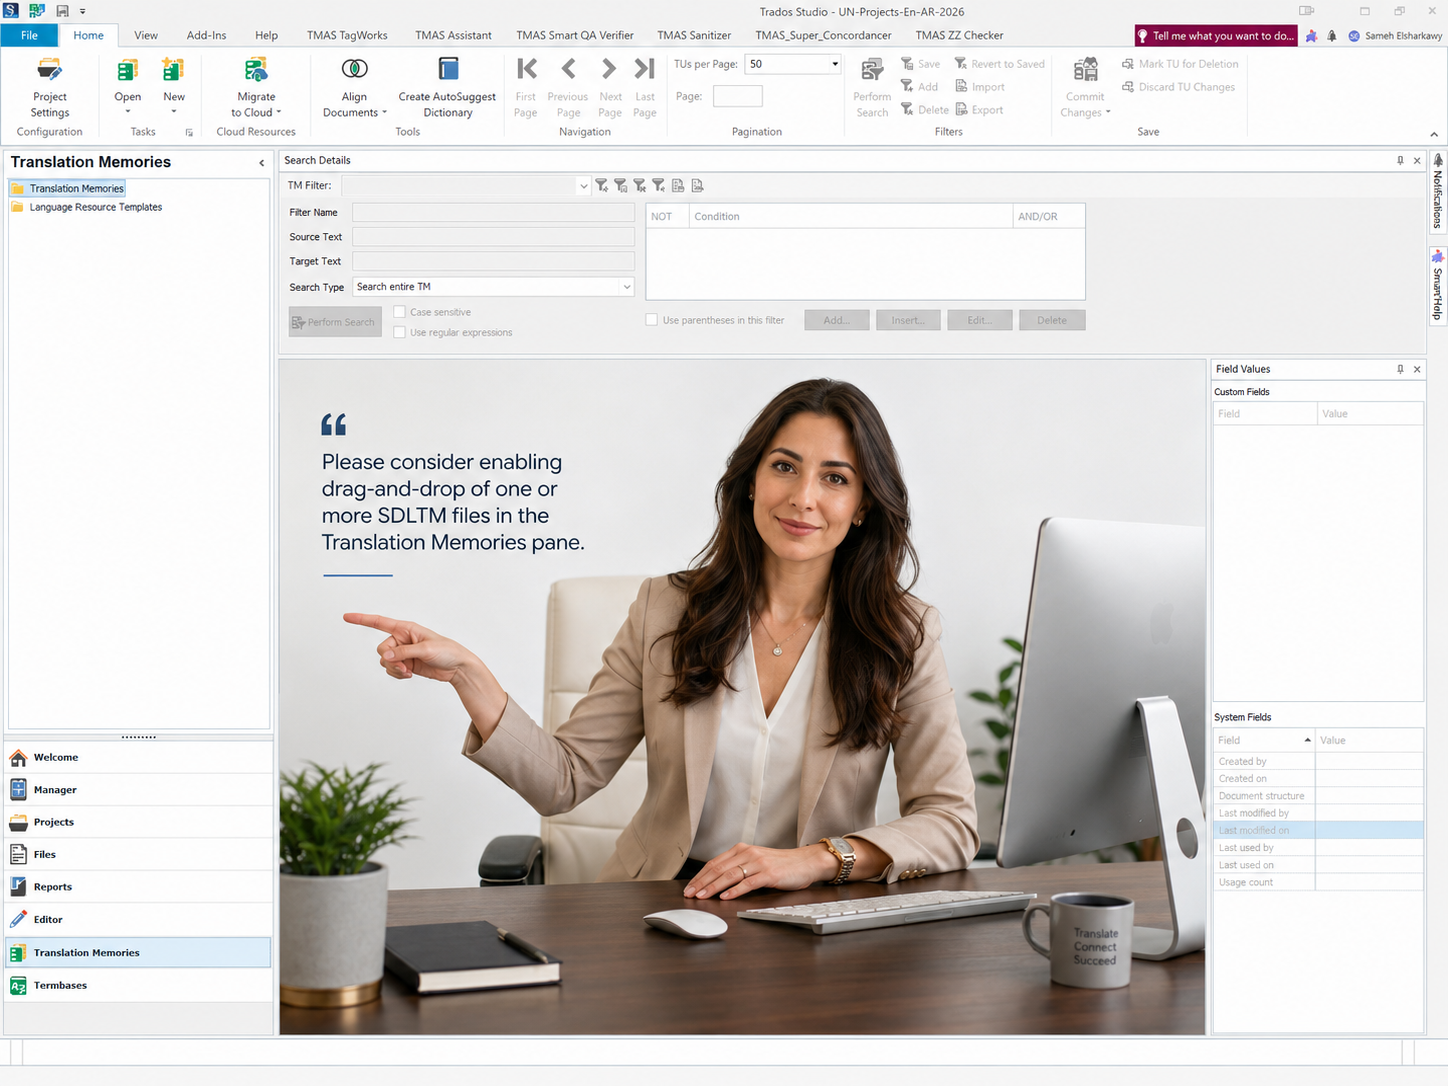Open the Projects view in the sidebar

point(139,822)
